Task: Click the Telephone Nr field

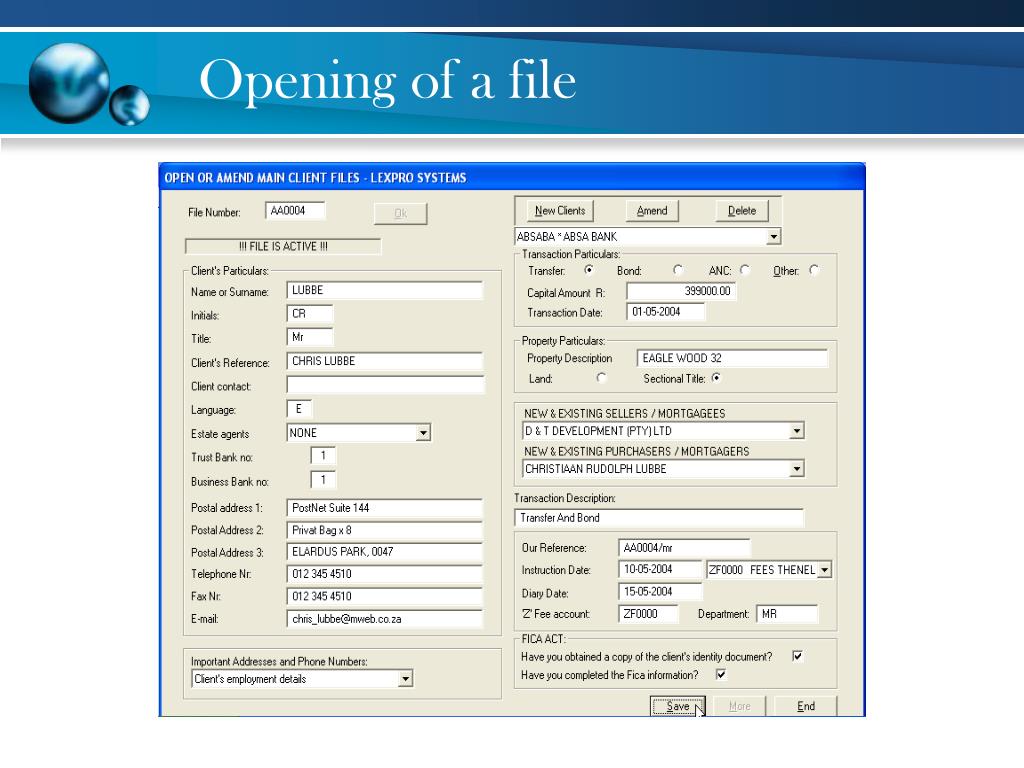Action: pos(385,574)
